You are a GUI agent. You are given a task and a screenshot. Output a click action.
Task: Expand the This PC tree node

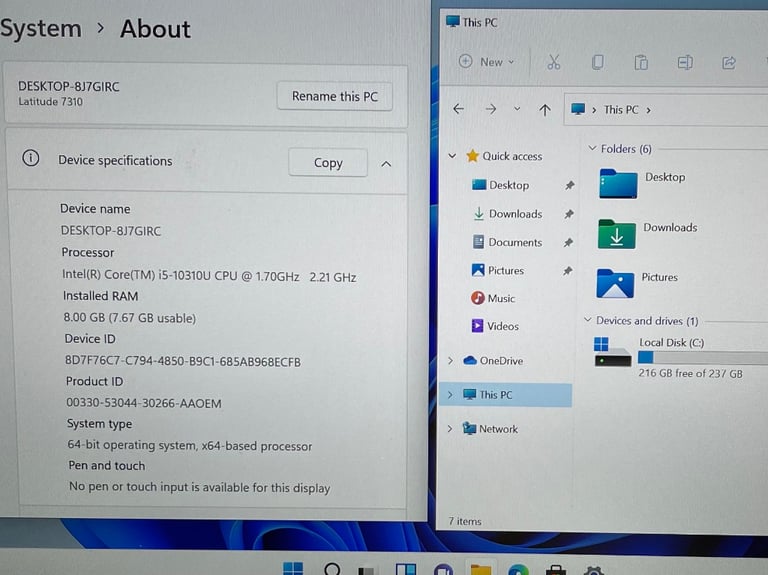[450, 394]
